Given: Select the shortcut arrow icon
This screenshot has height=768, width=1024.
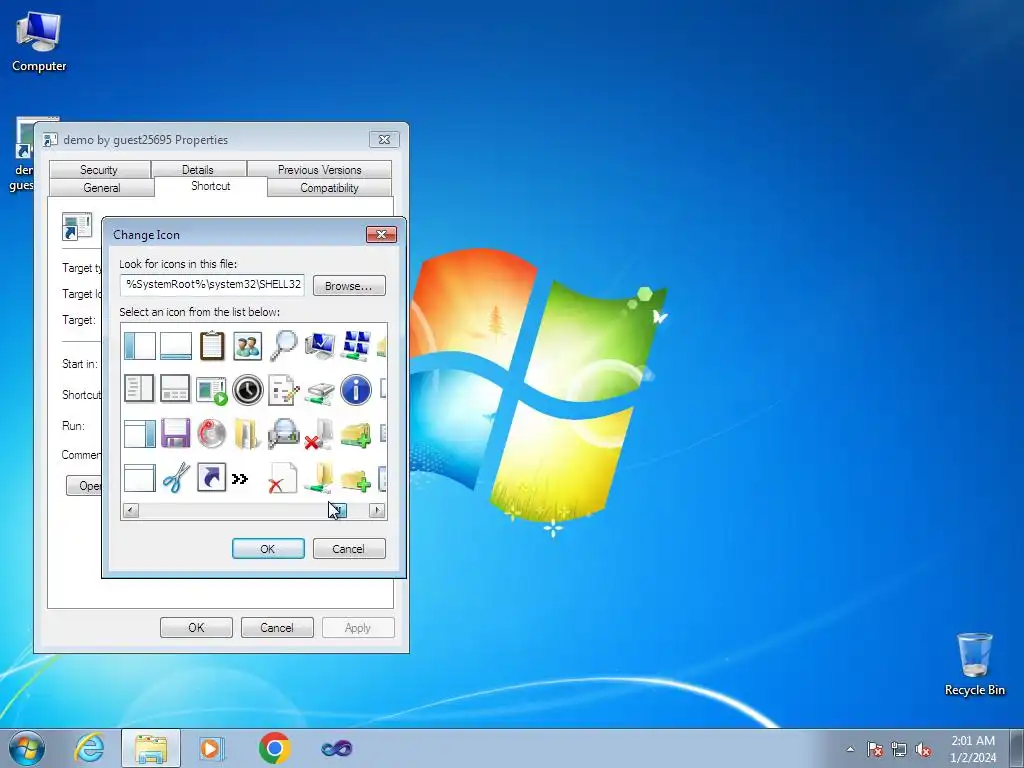Looking at the screenshot, I should pyautogui.click(x=212, y=477).
